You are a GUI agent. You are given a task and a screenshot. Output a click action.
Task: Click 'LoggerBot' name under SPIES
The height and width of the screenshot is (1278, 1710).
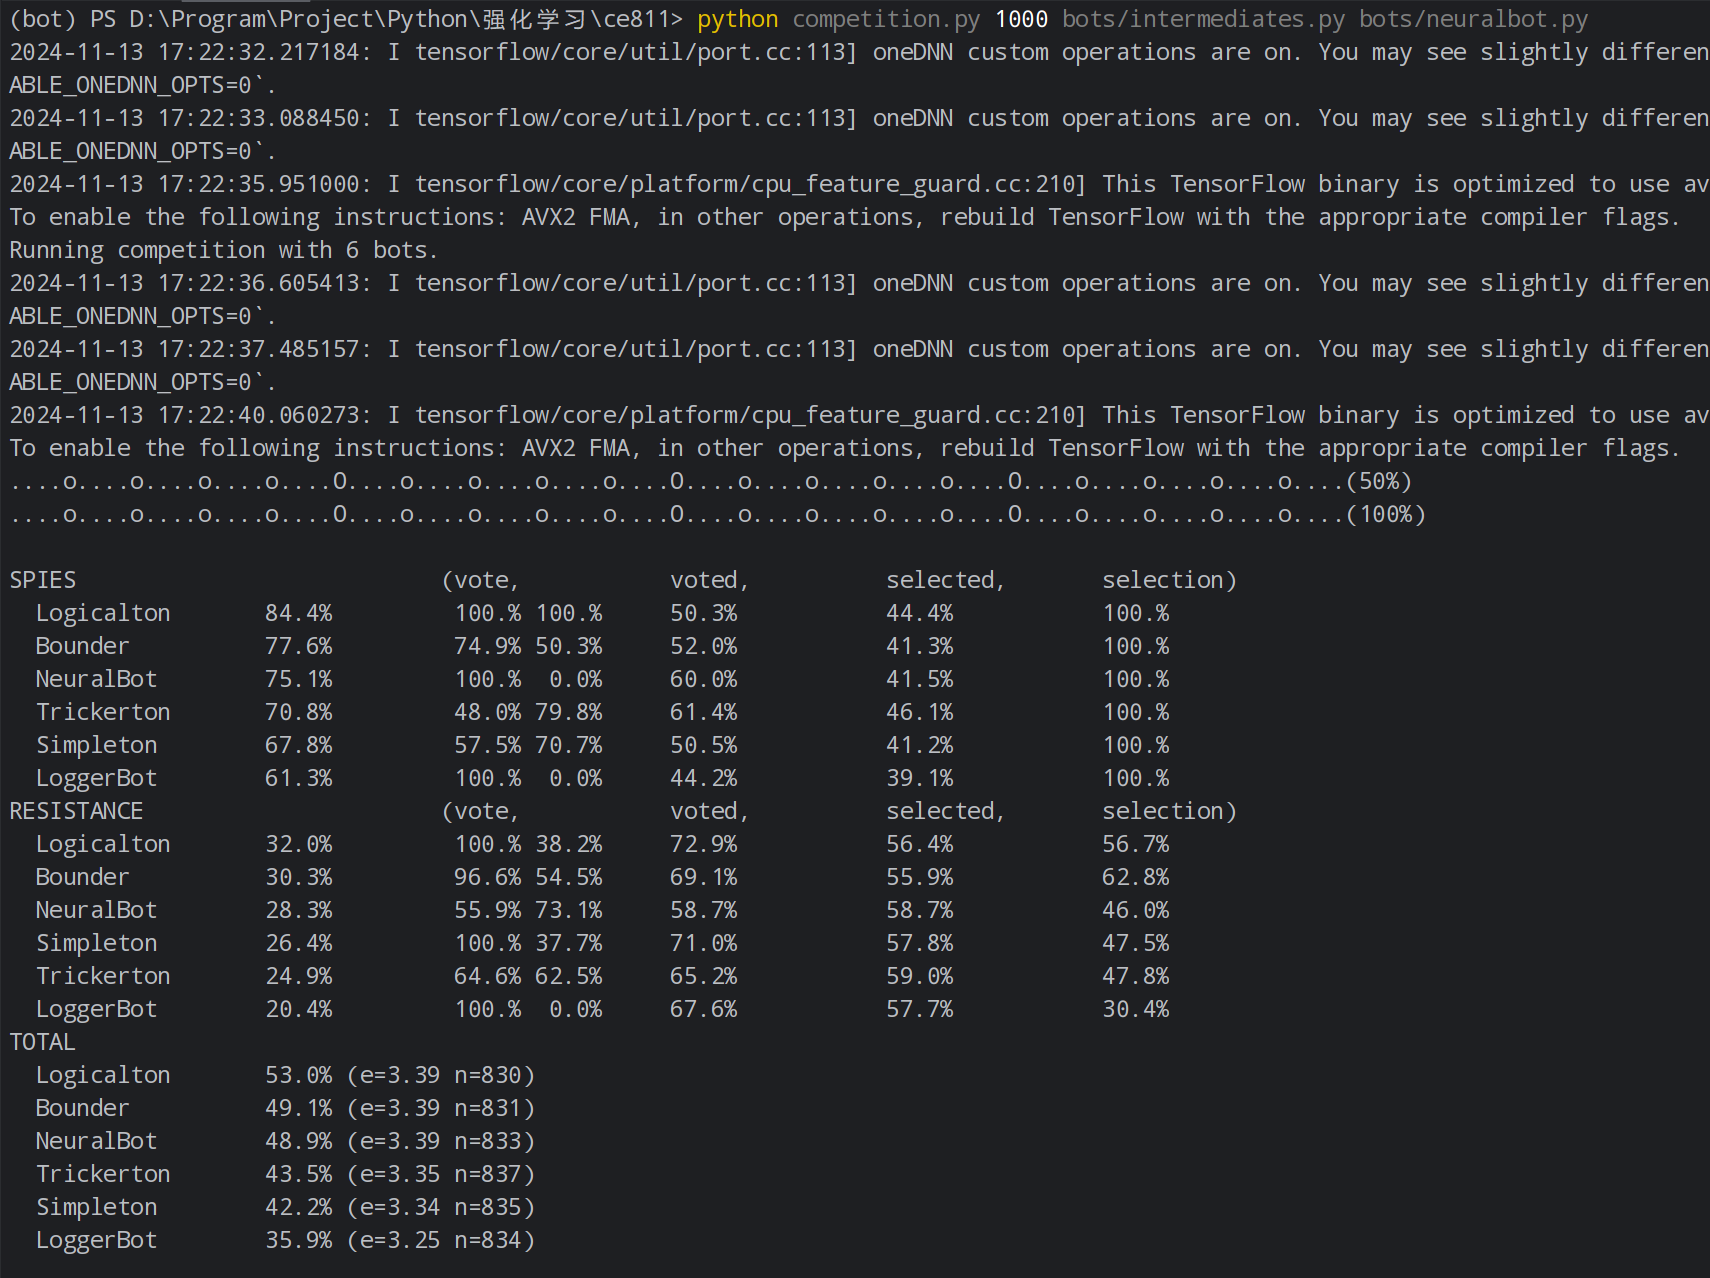point(96,778)
